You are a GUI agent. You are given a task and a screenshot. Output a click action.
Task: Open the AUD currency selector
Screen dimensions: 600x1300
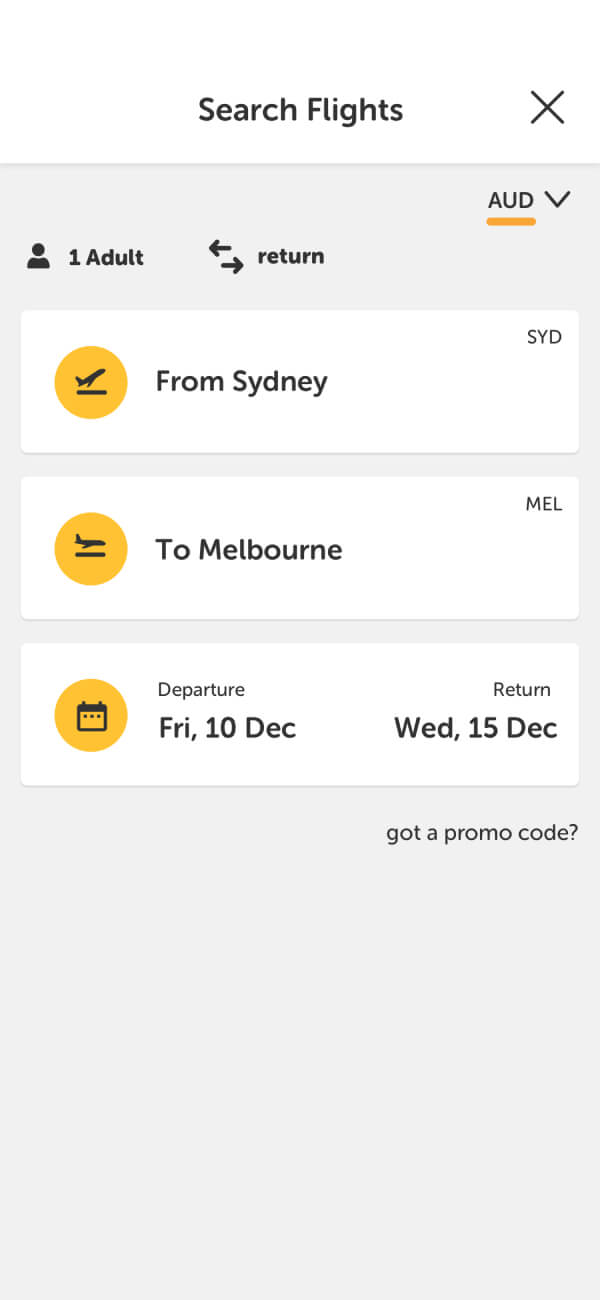pos(511,201)
